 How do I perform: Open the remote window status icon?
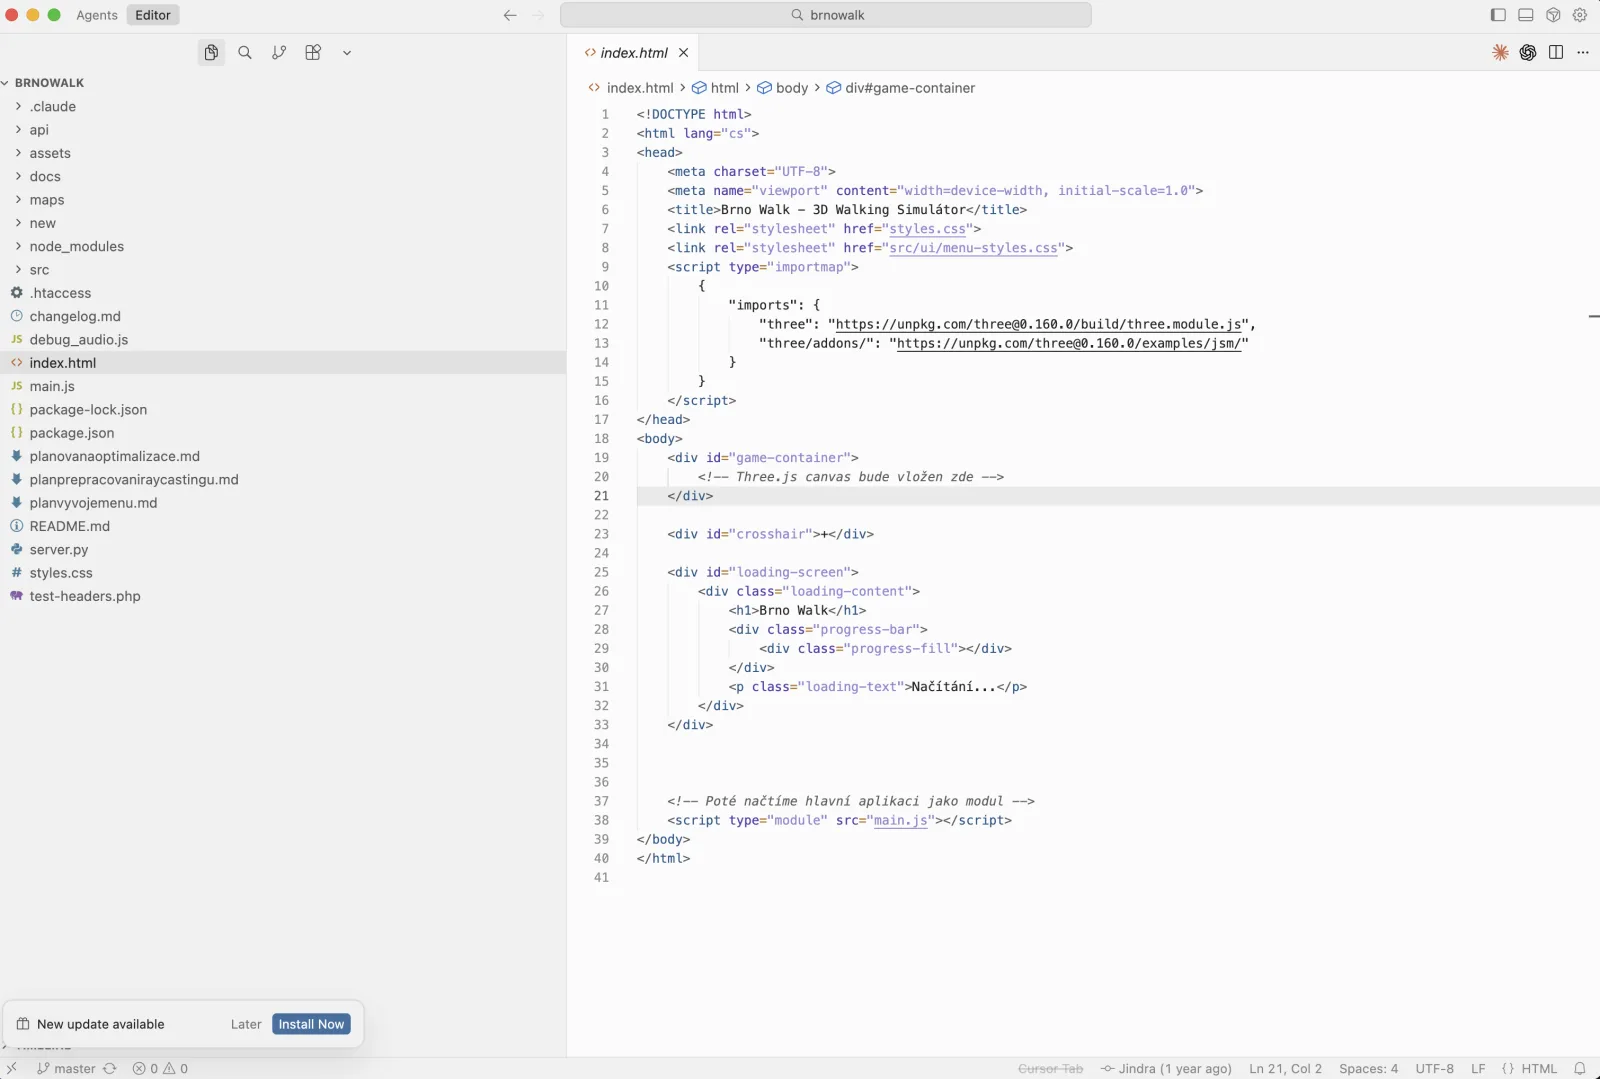pos(12,1069)
